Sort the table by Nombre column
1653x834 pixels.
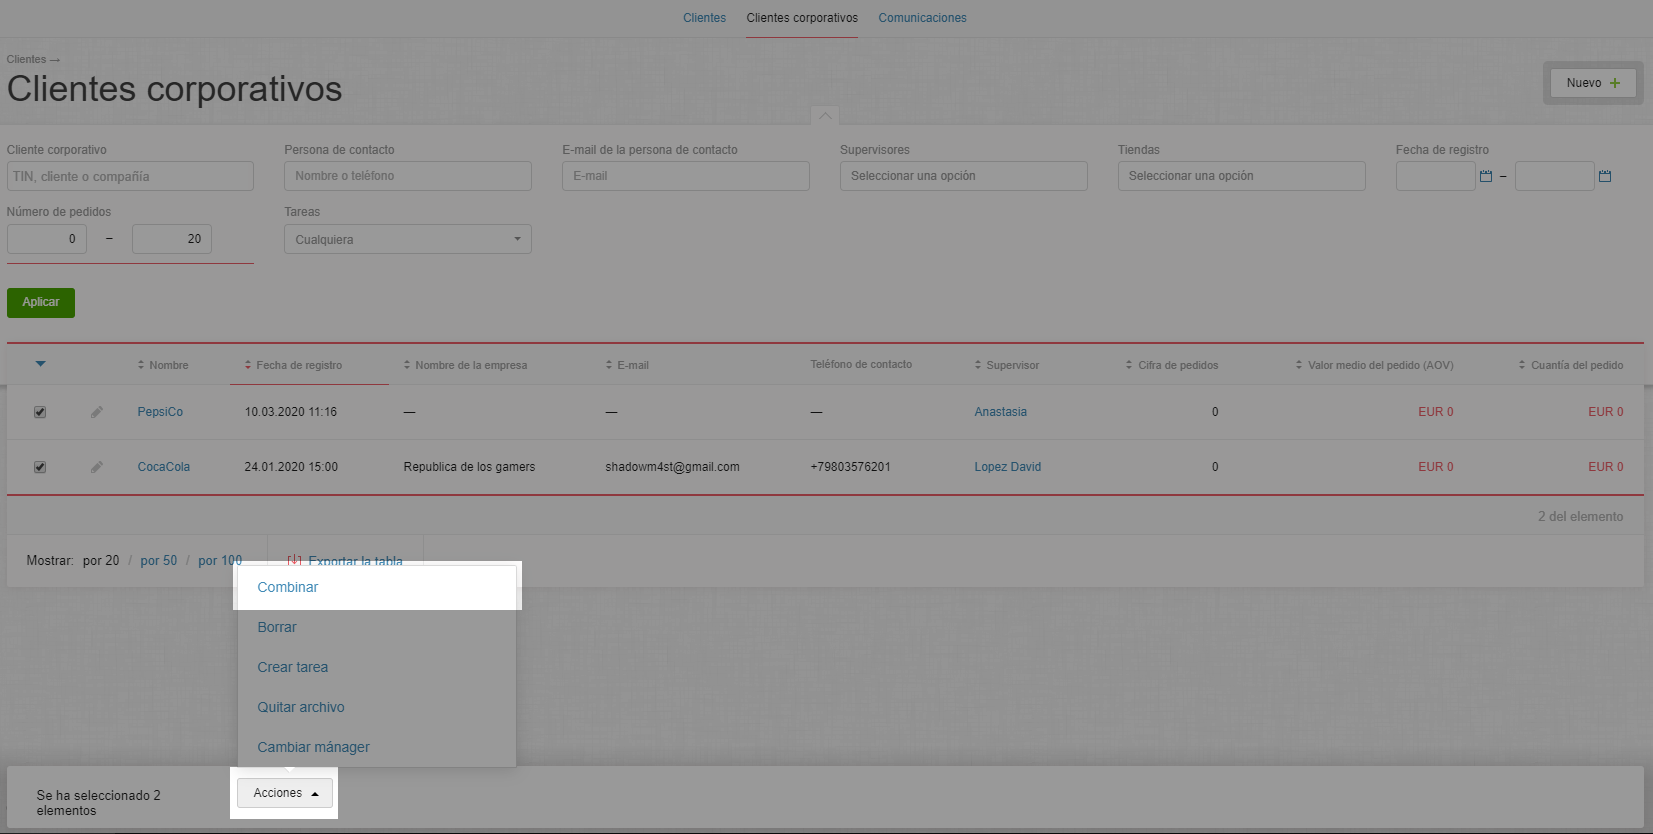(x=163, y=365)
